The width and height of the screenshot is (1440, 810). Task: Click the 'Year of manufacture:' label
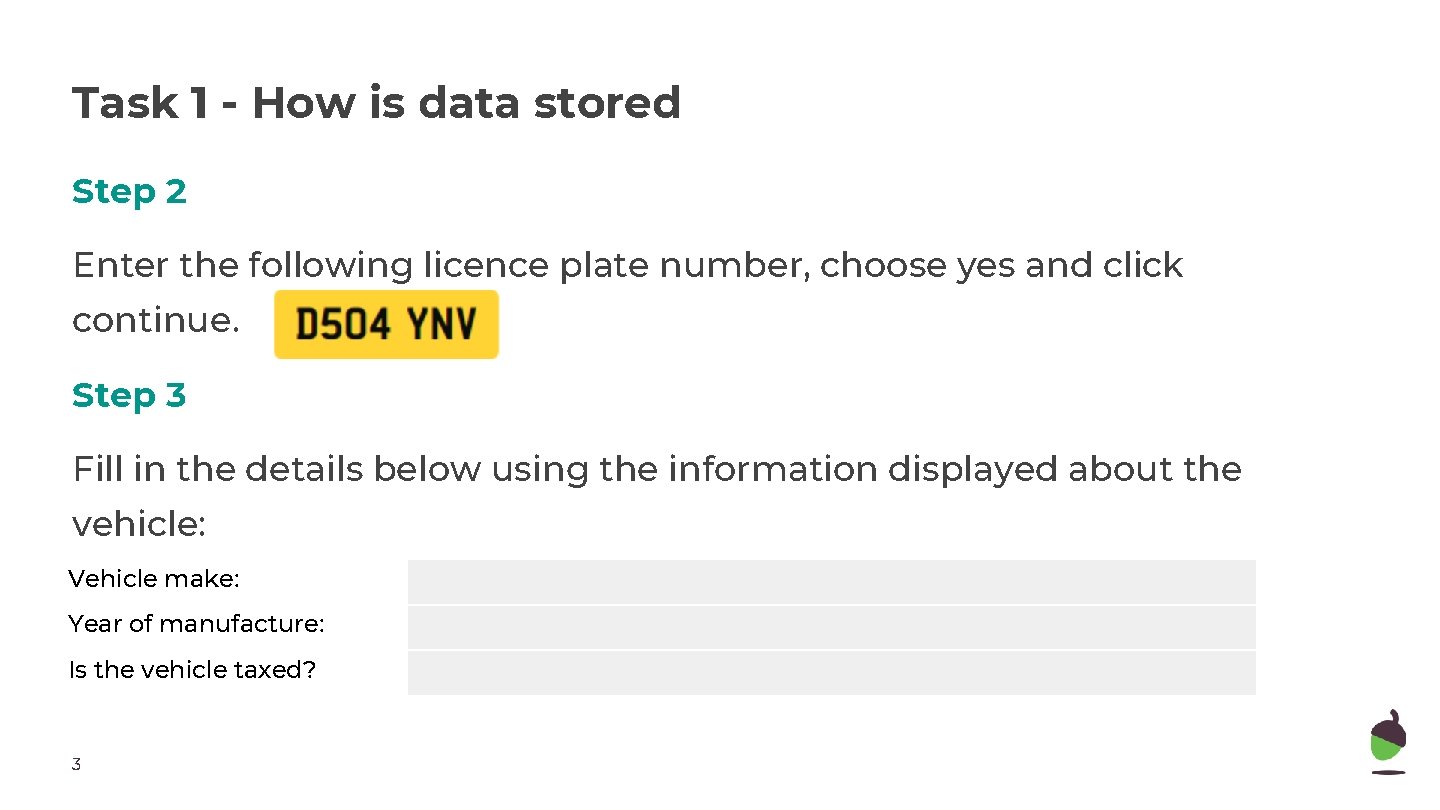pyautogui.click(x=197, y=624)
